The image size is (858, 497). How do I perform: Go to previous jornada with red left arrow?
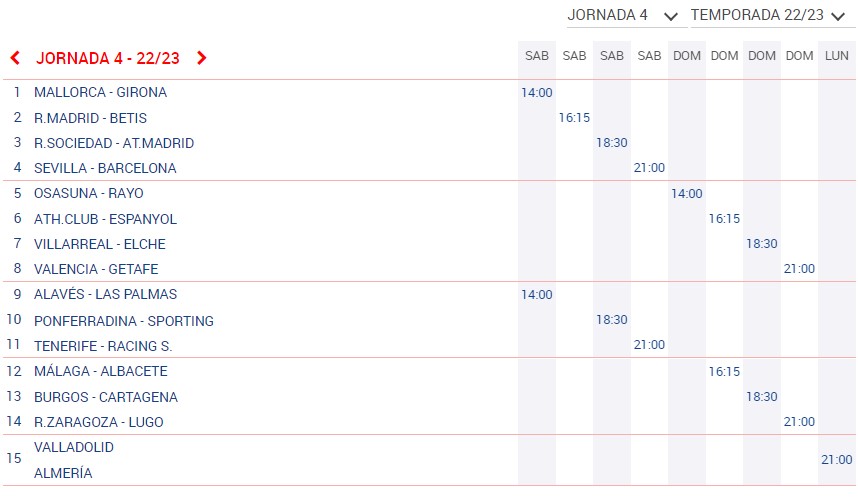click(15, 58)
